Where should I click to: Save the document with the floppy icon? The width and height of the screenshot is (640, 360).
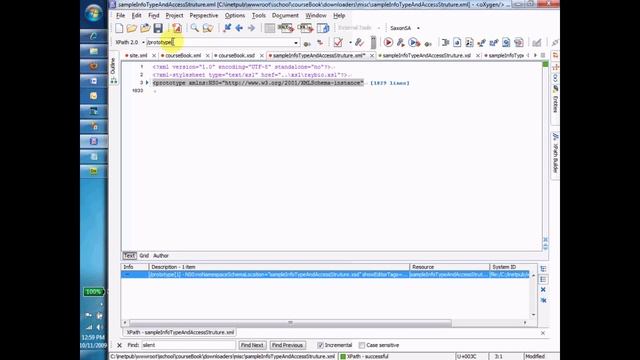coord(158,28)
